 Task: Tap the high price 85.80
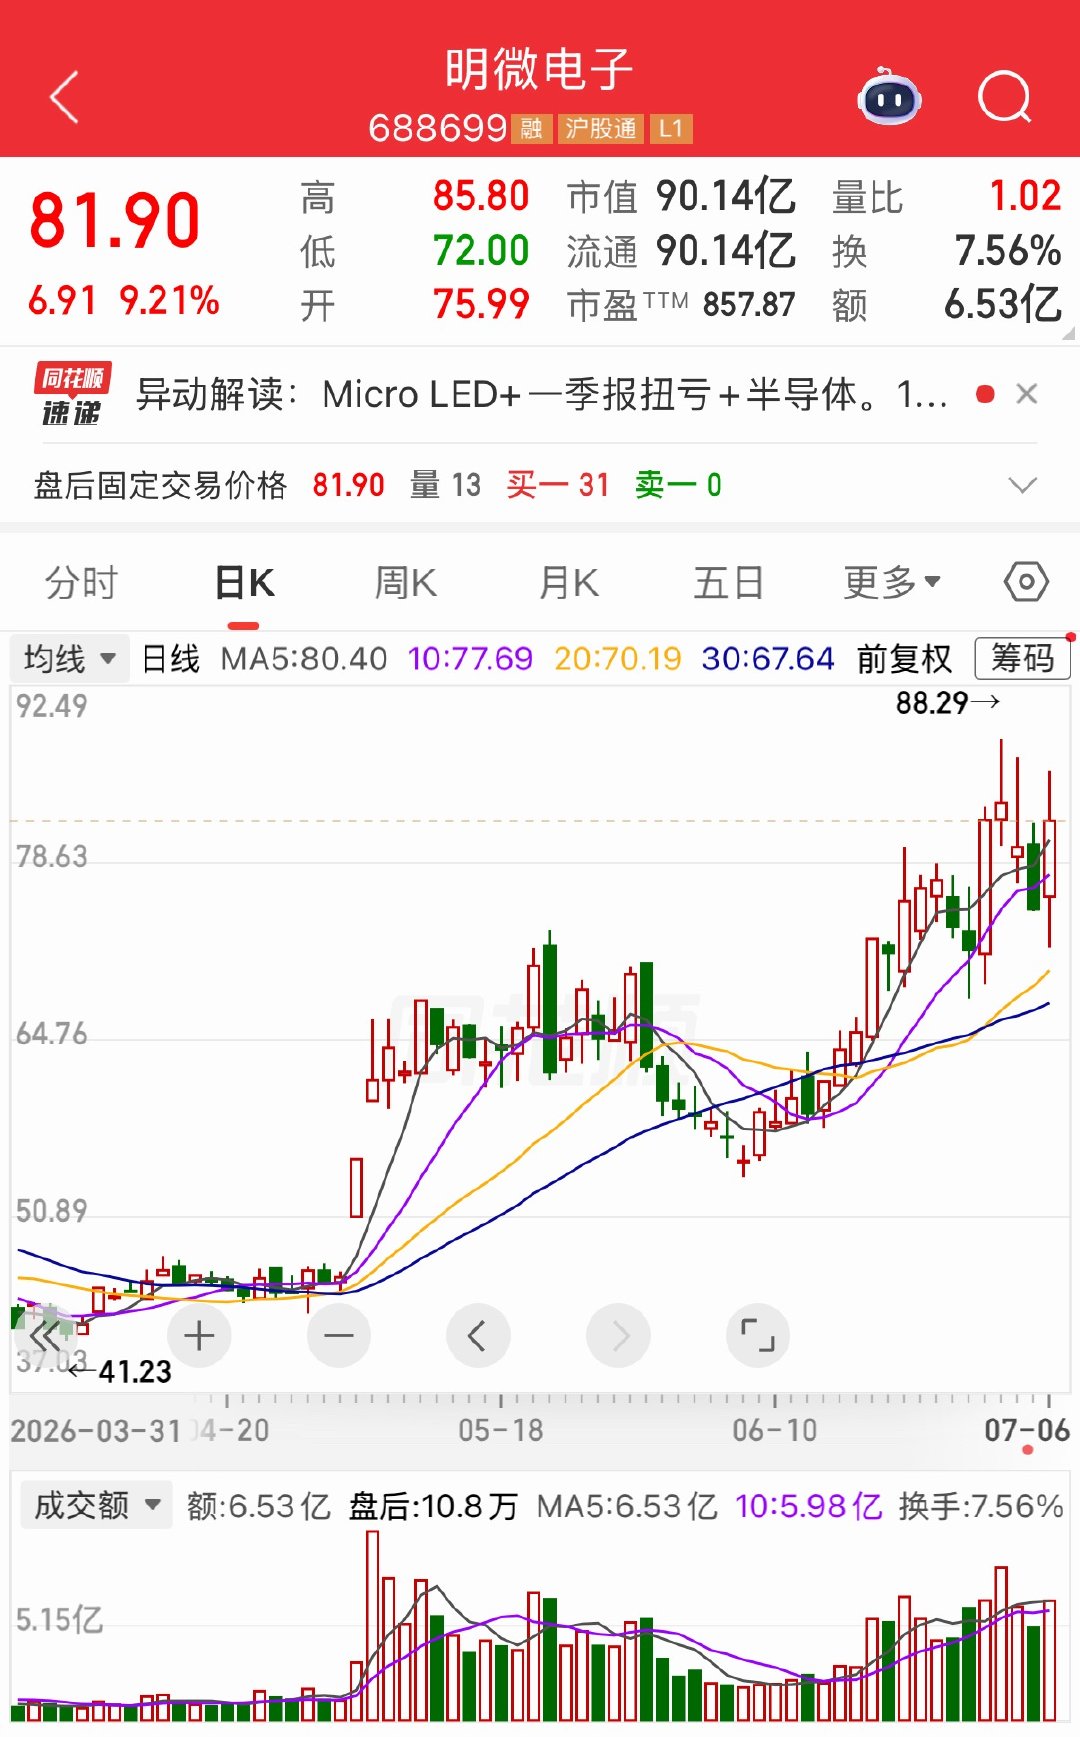[x=481, y=196]
